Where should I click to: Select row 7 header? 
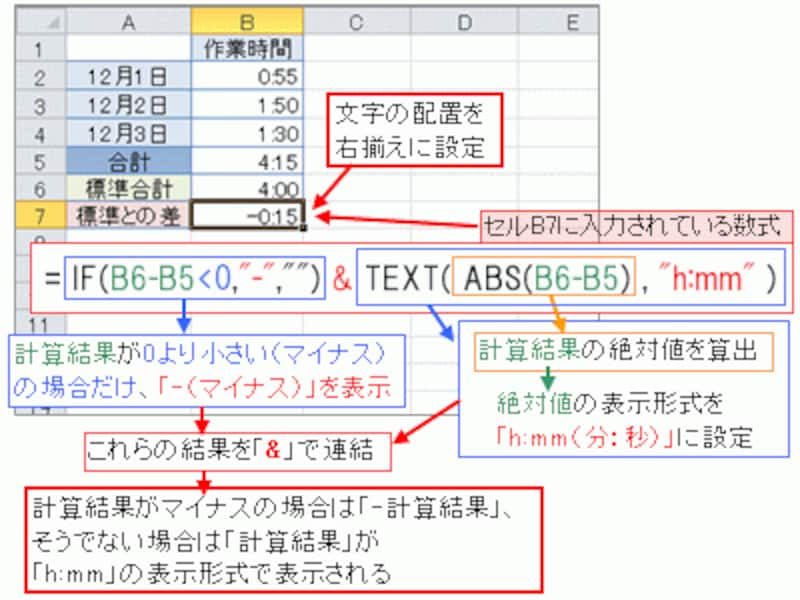pyautogui.click(x=41, y=215)
